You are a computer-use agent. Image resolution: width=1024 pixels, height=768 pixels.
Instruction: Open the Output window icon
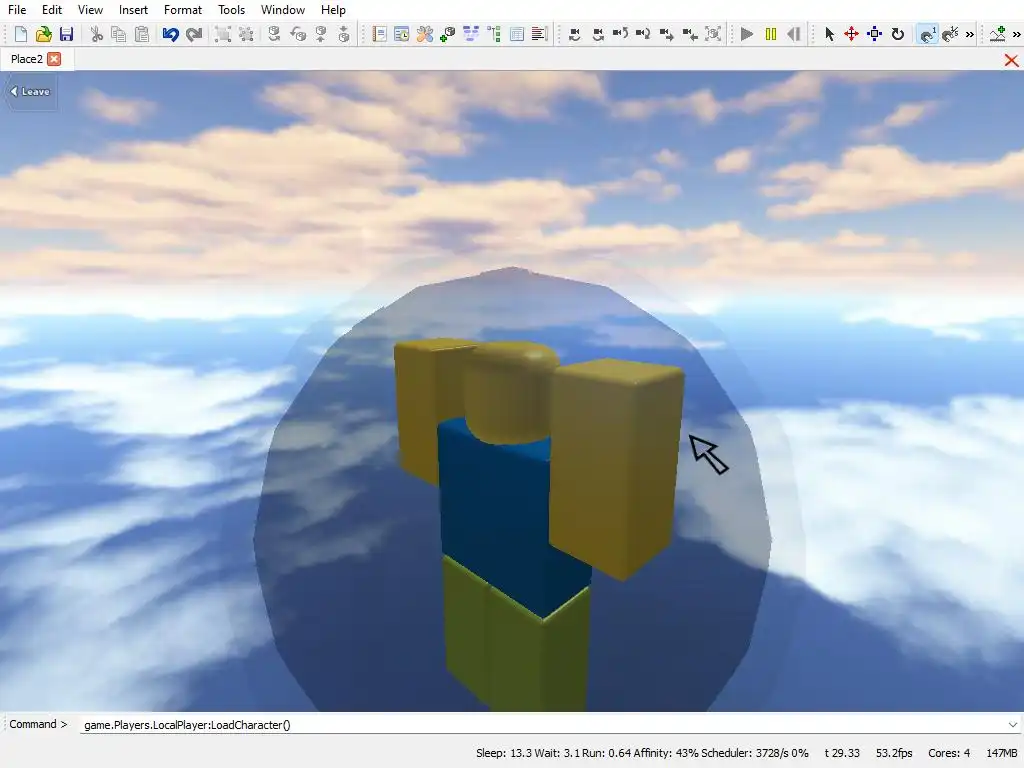pyautogui.click(x=517, y=34)
